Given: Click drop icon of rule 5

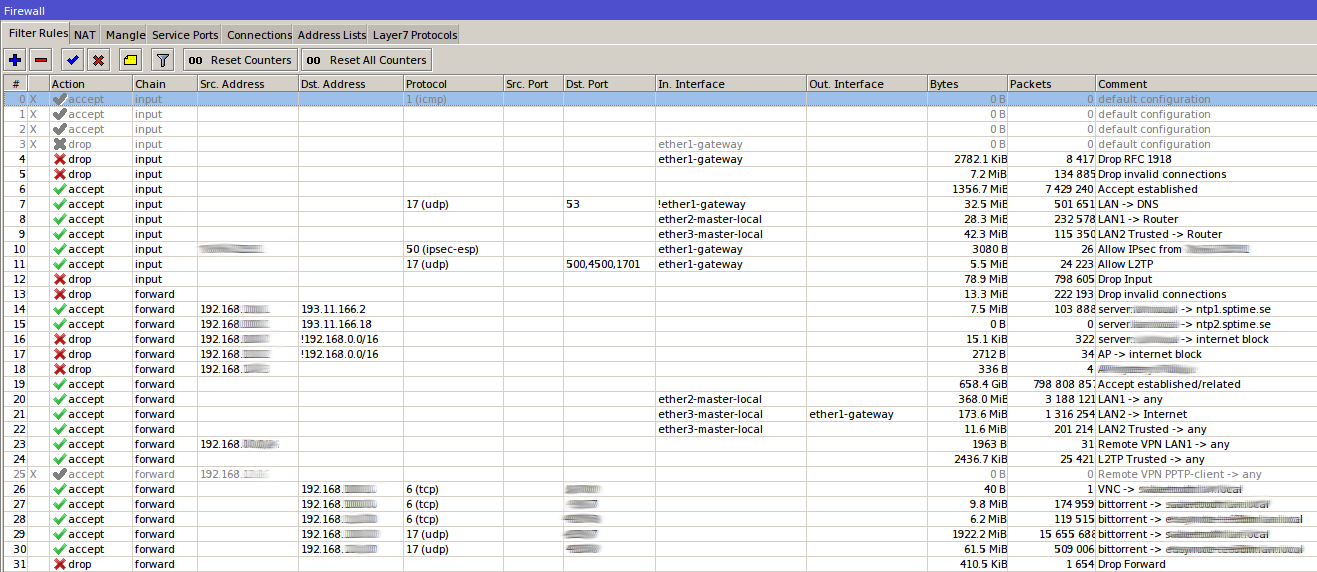Looking at the screenshot, I should point(60,174).
